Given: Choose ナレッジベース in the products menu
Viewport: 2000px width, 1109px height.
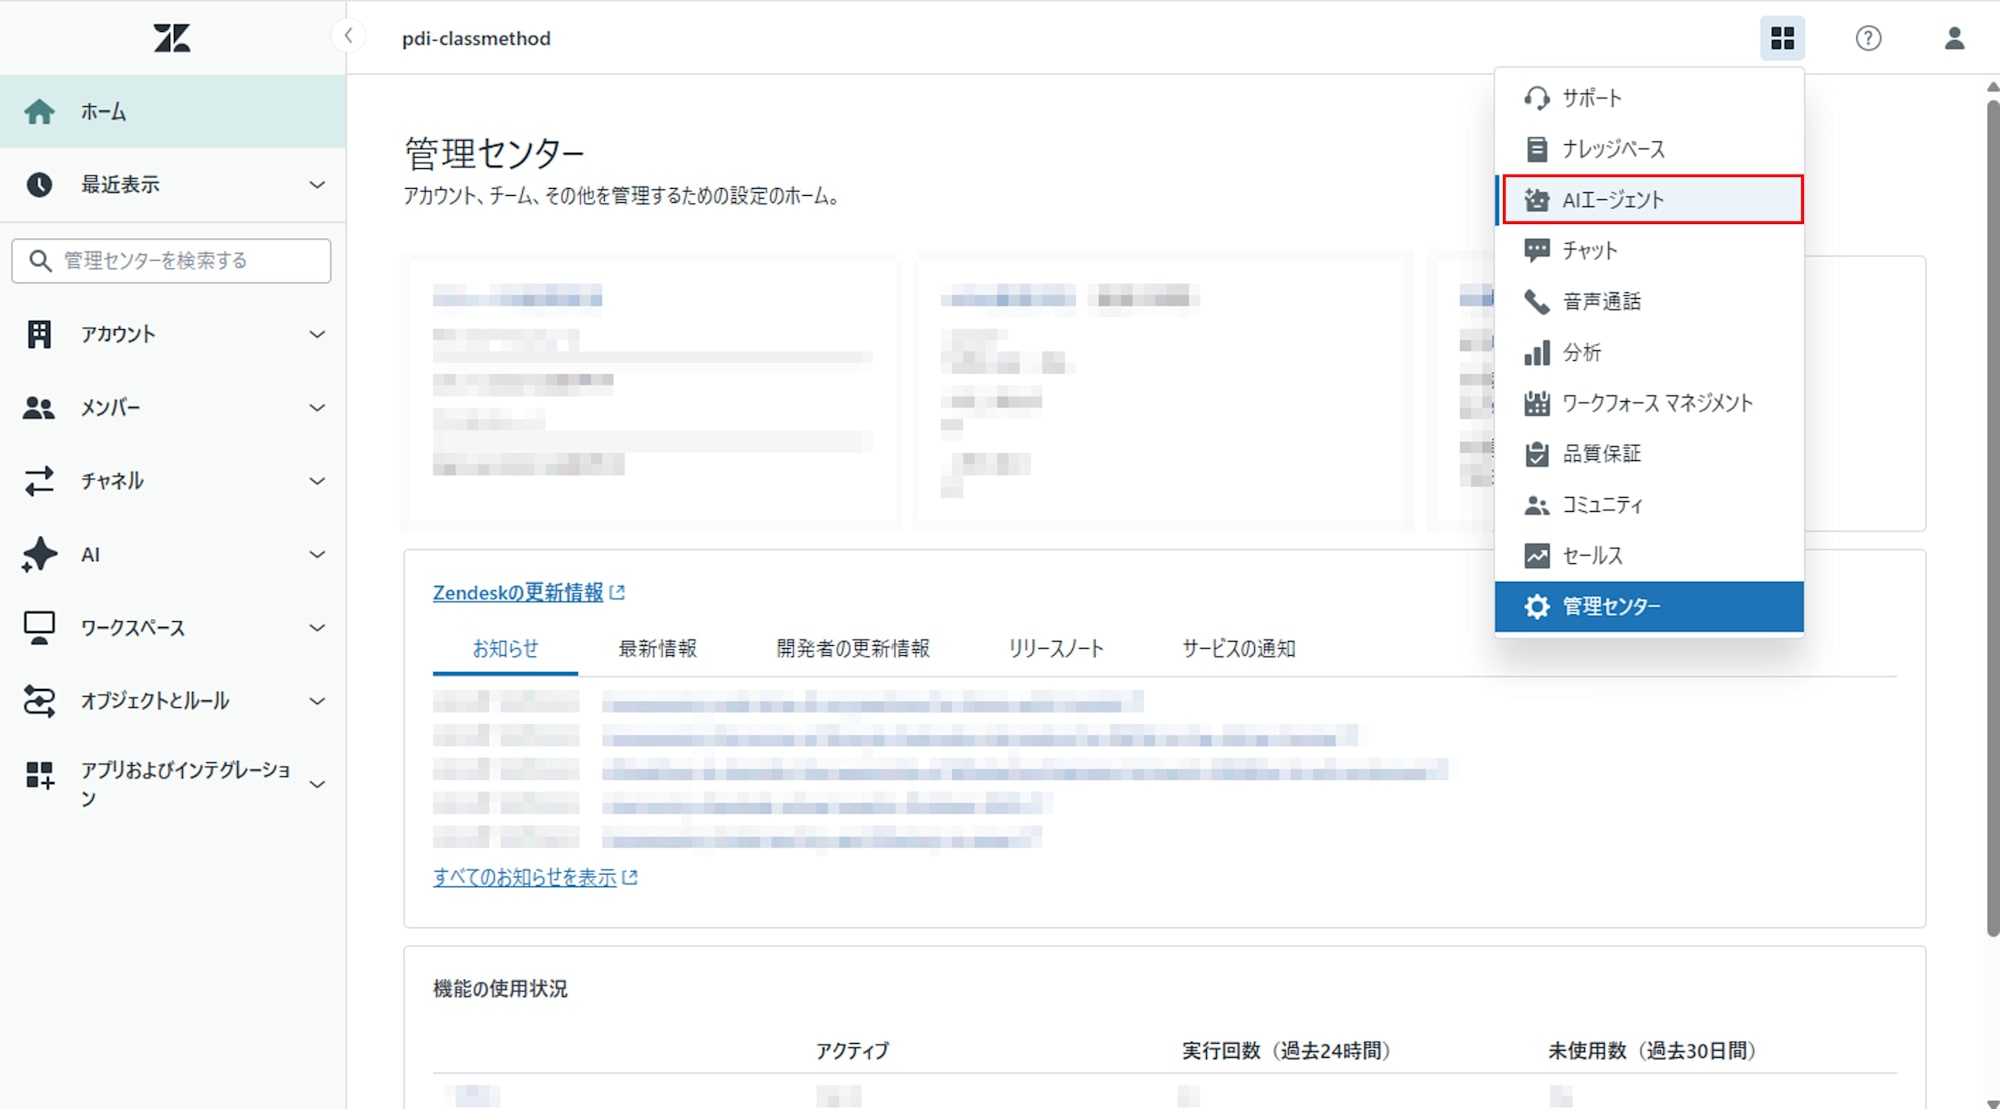Looking at the screenshot, I should [x=1613, y=149].
